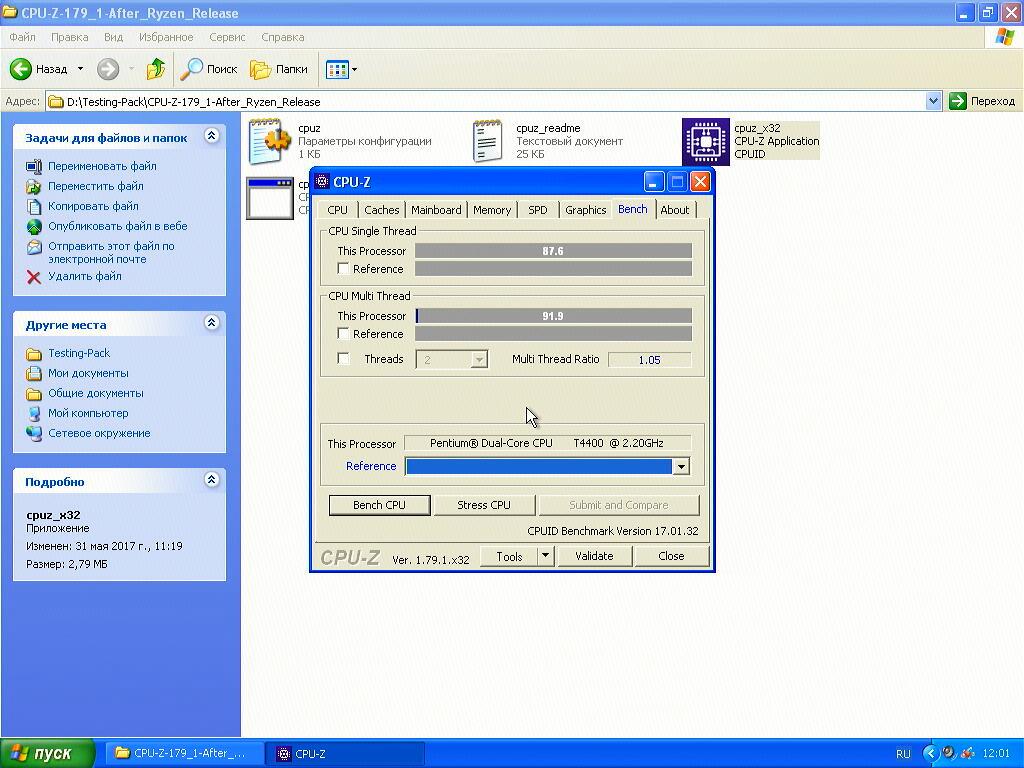Screen dimensions: 1024x768
Task: Open the Reference processor dropdown
Action: (x=680, y=466)
